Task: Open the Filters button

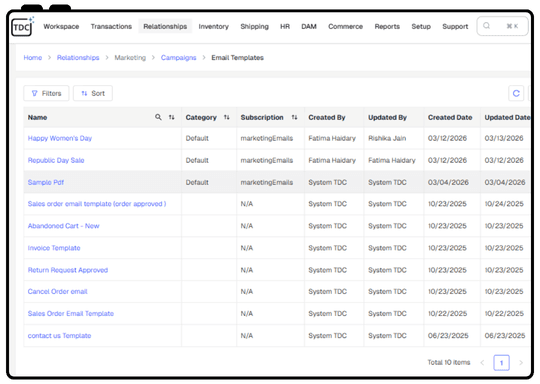Action: [x=46, y=93]
